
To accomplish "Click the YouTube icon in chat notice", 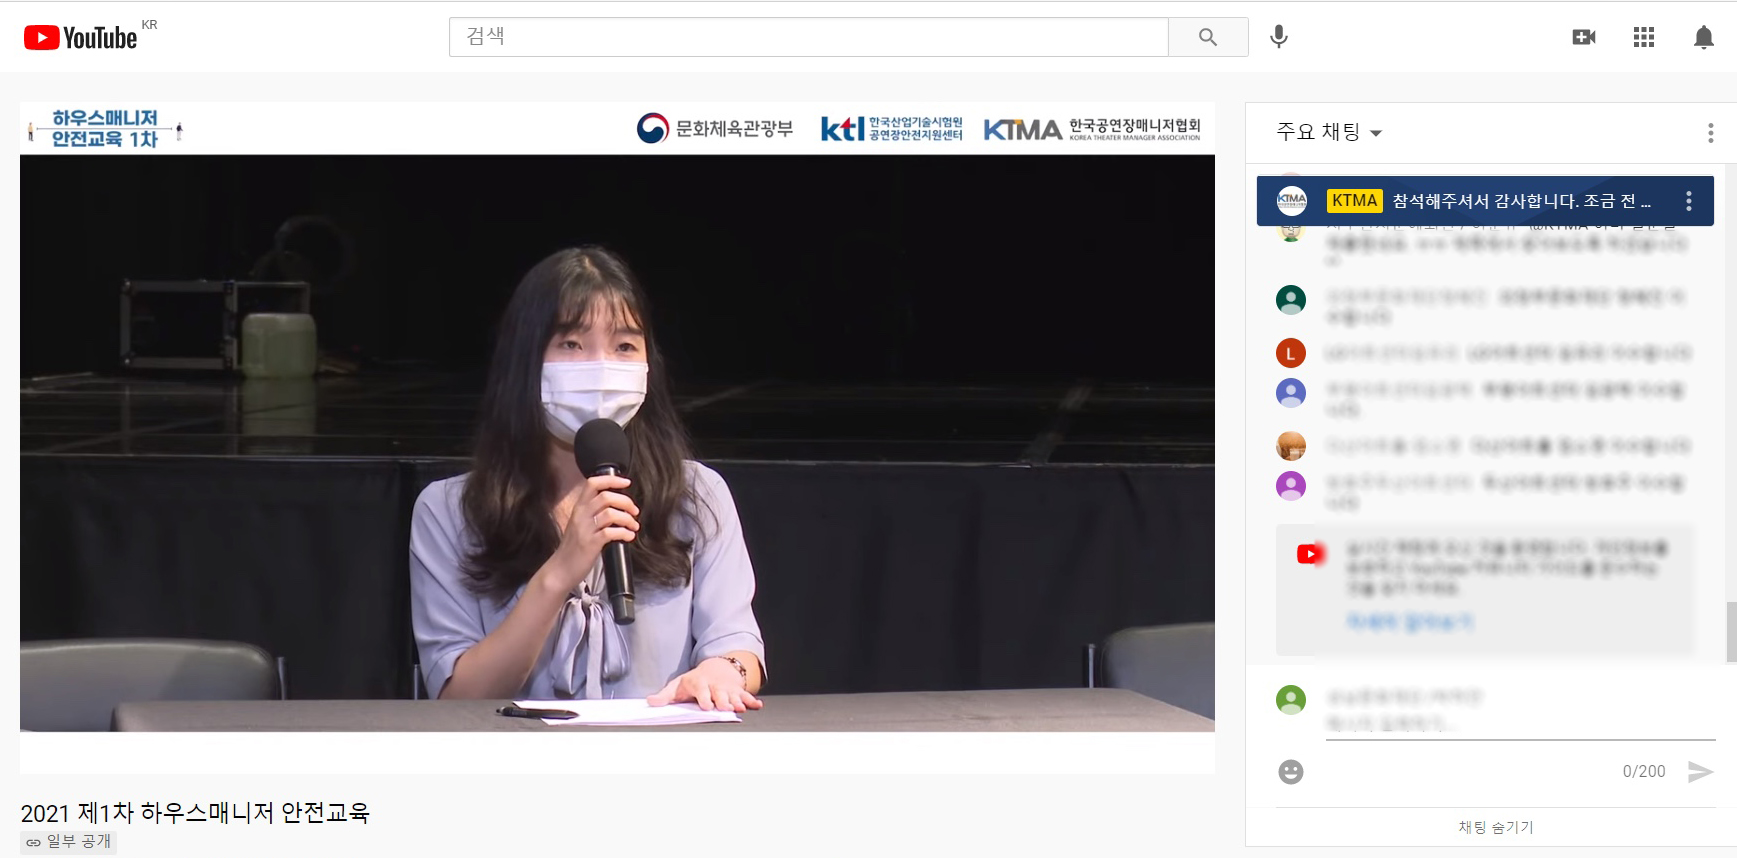I will click(x=1310, y=554).
